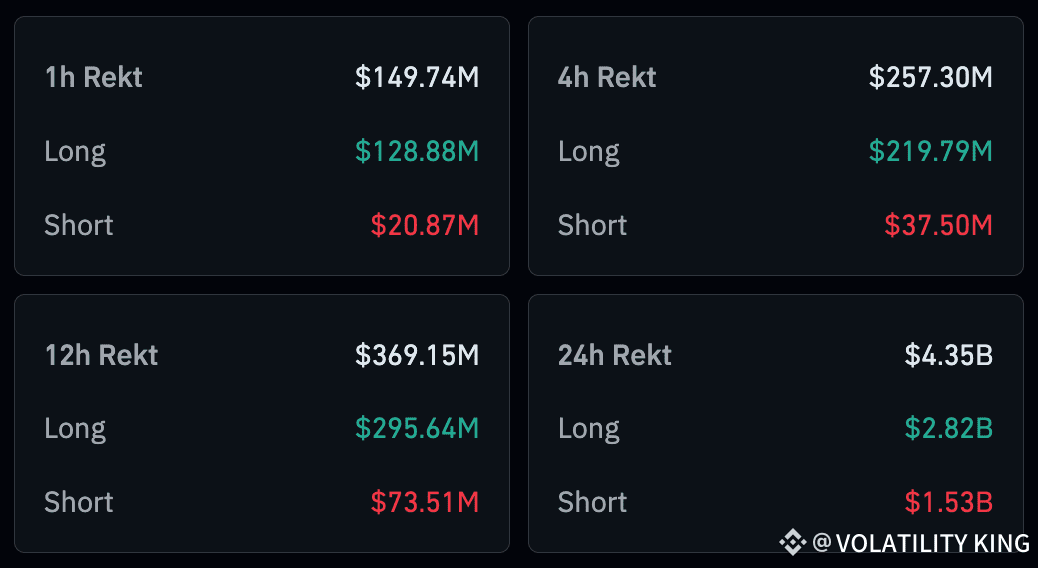Click the 12h Long $295.64M value
1038x568 pixels.
click(x=417, y=428)
